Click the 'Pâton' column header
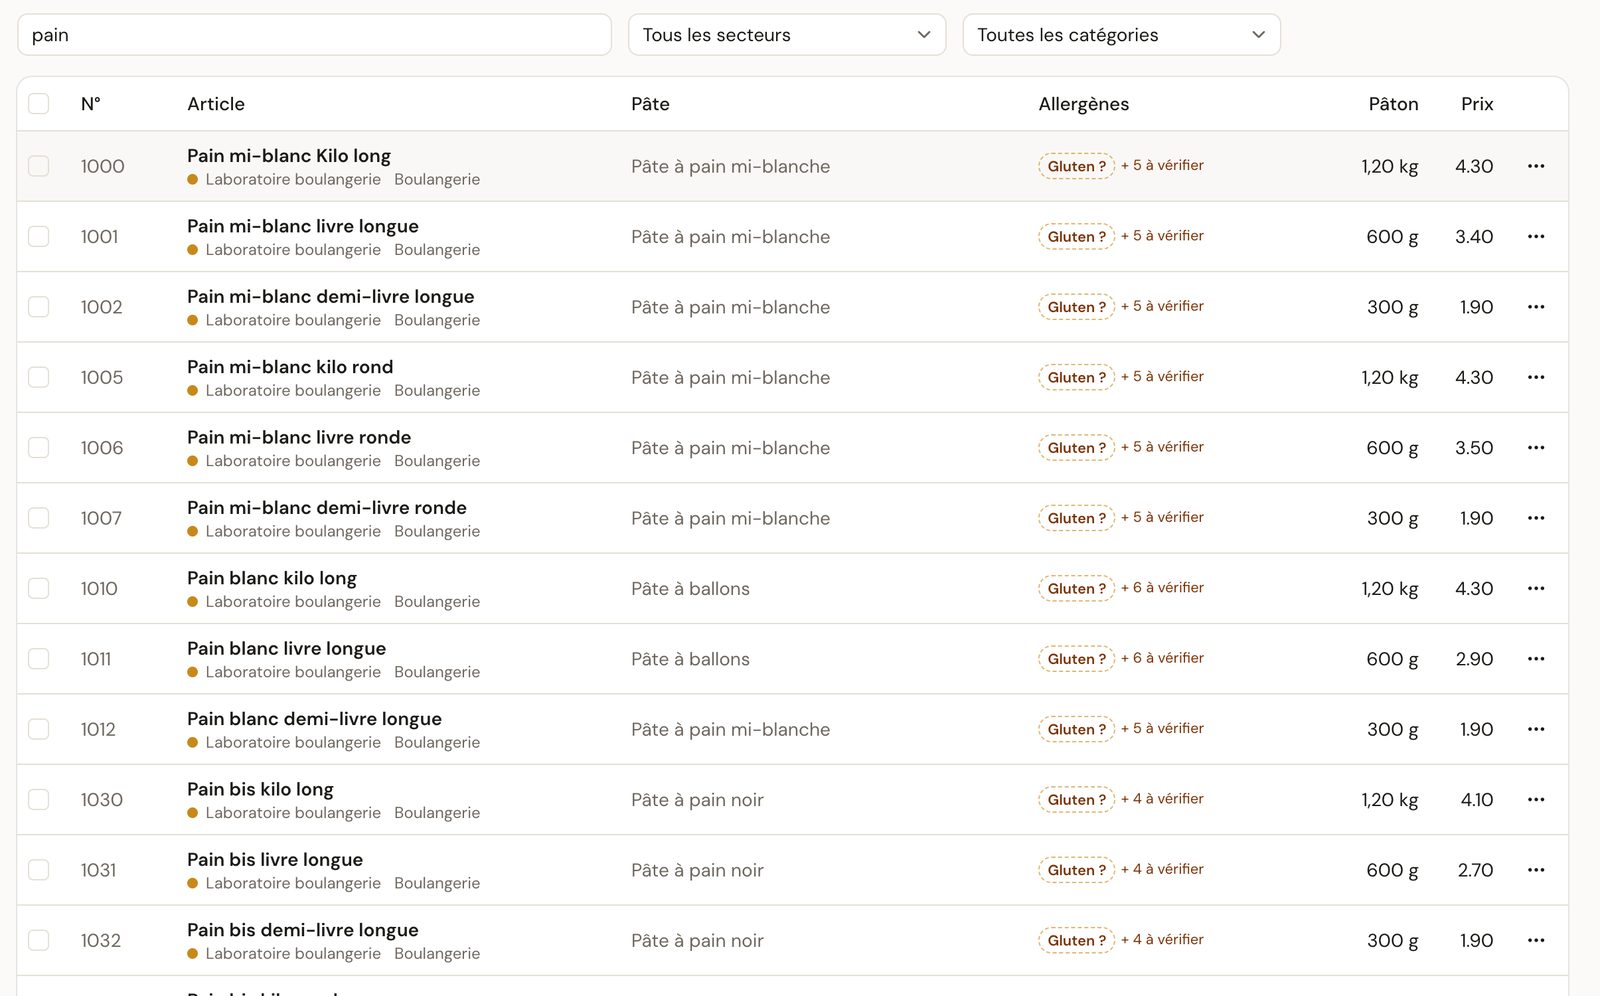The height and width of the screenshot is (996, 1600). (x=1393, y=104)
